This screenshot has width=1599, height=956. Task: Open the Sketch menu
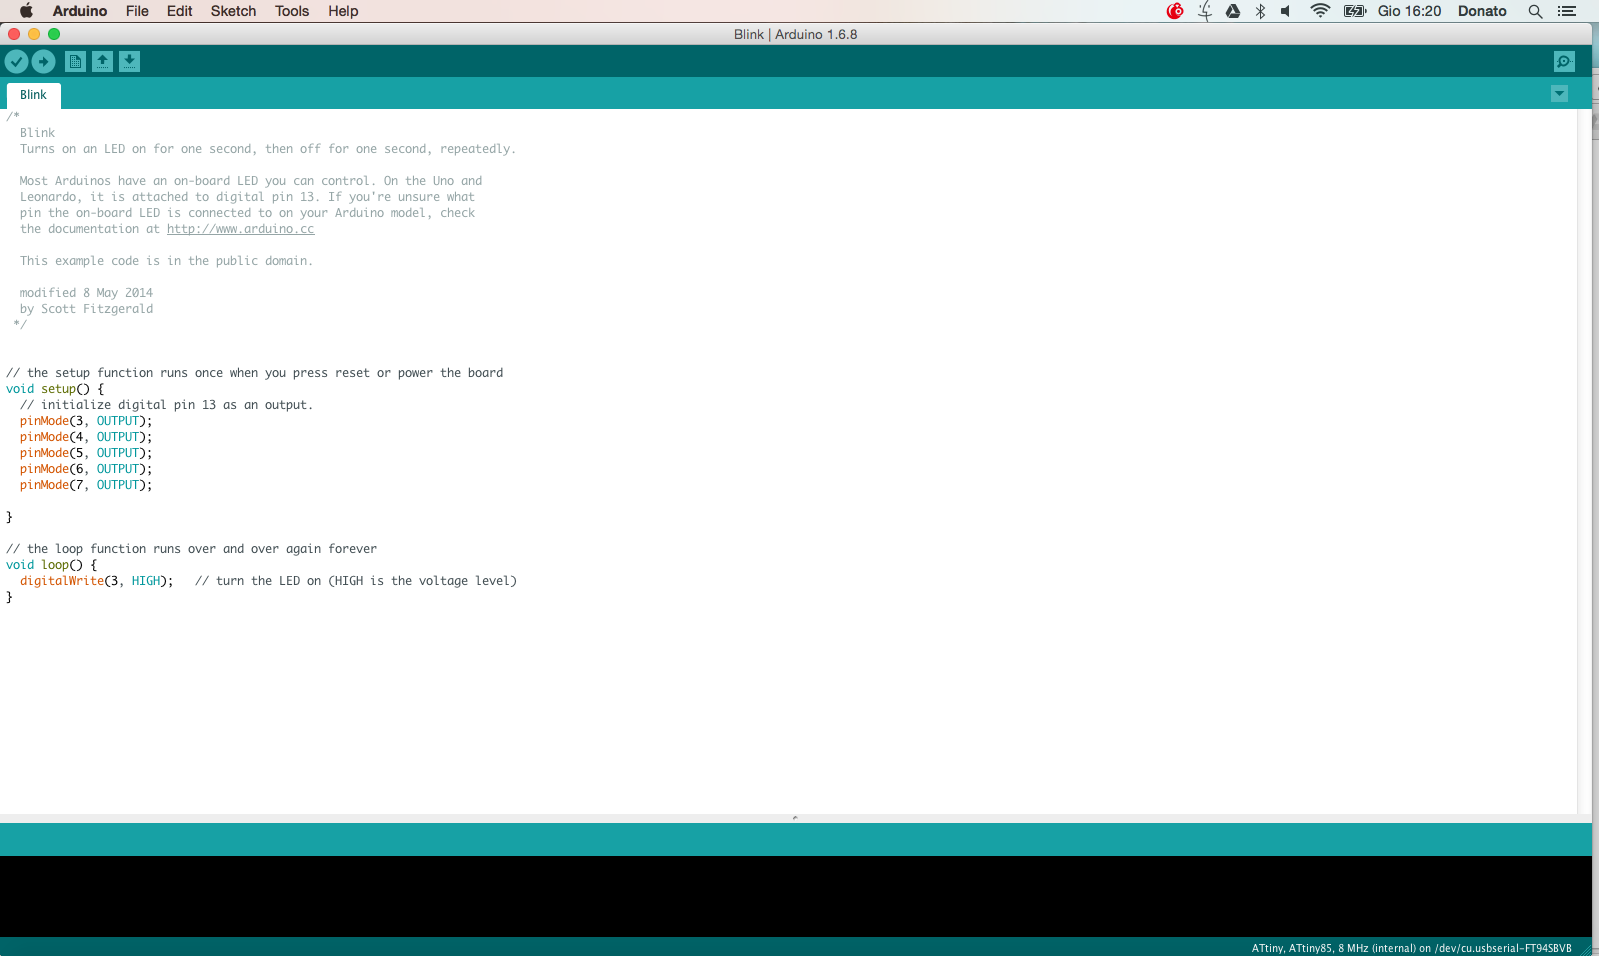[x=233, y=11]
